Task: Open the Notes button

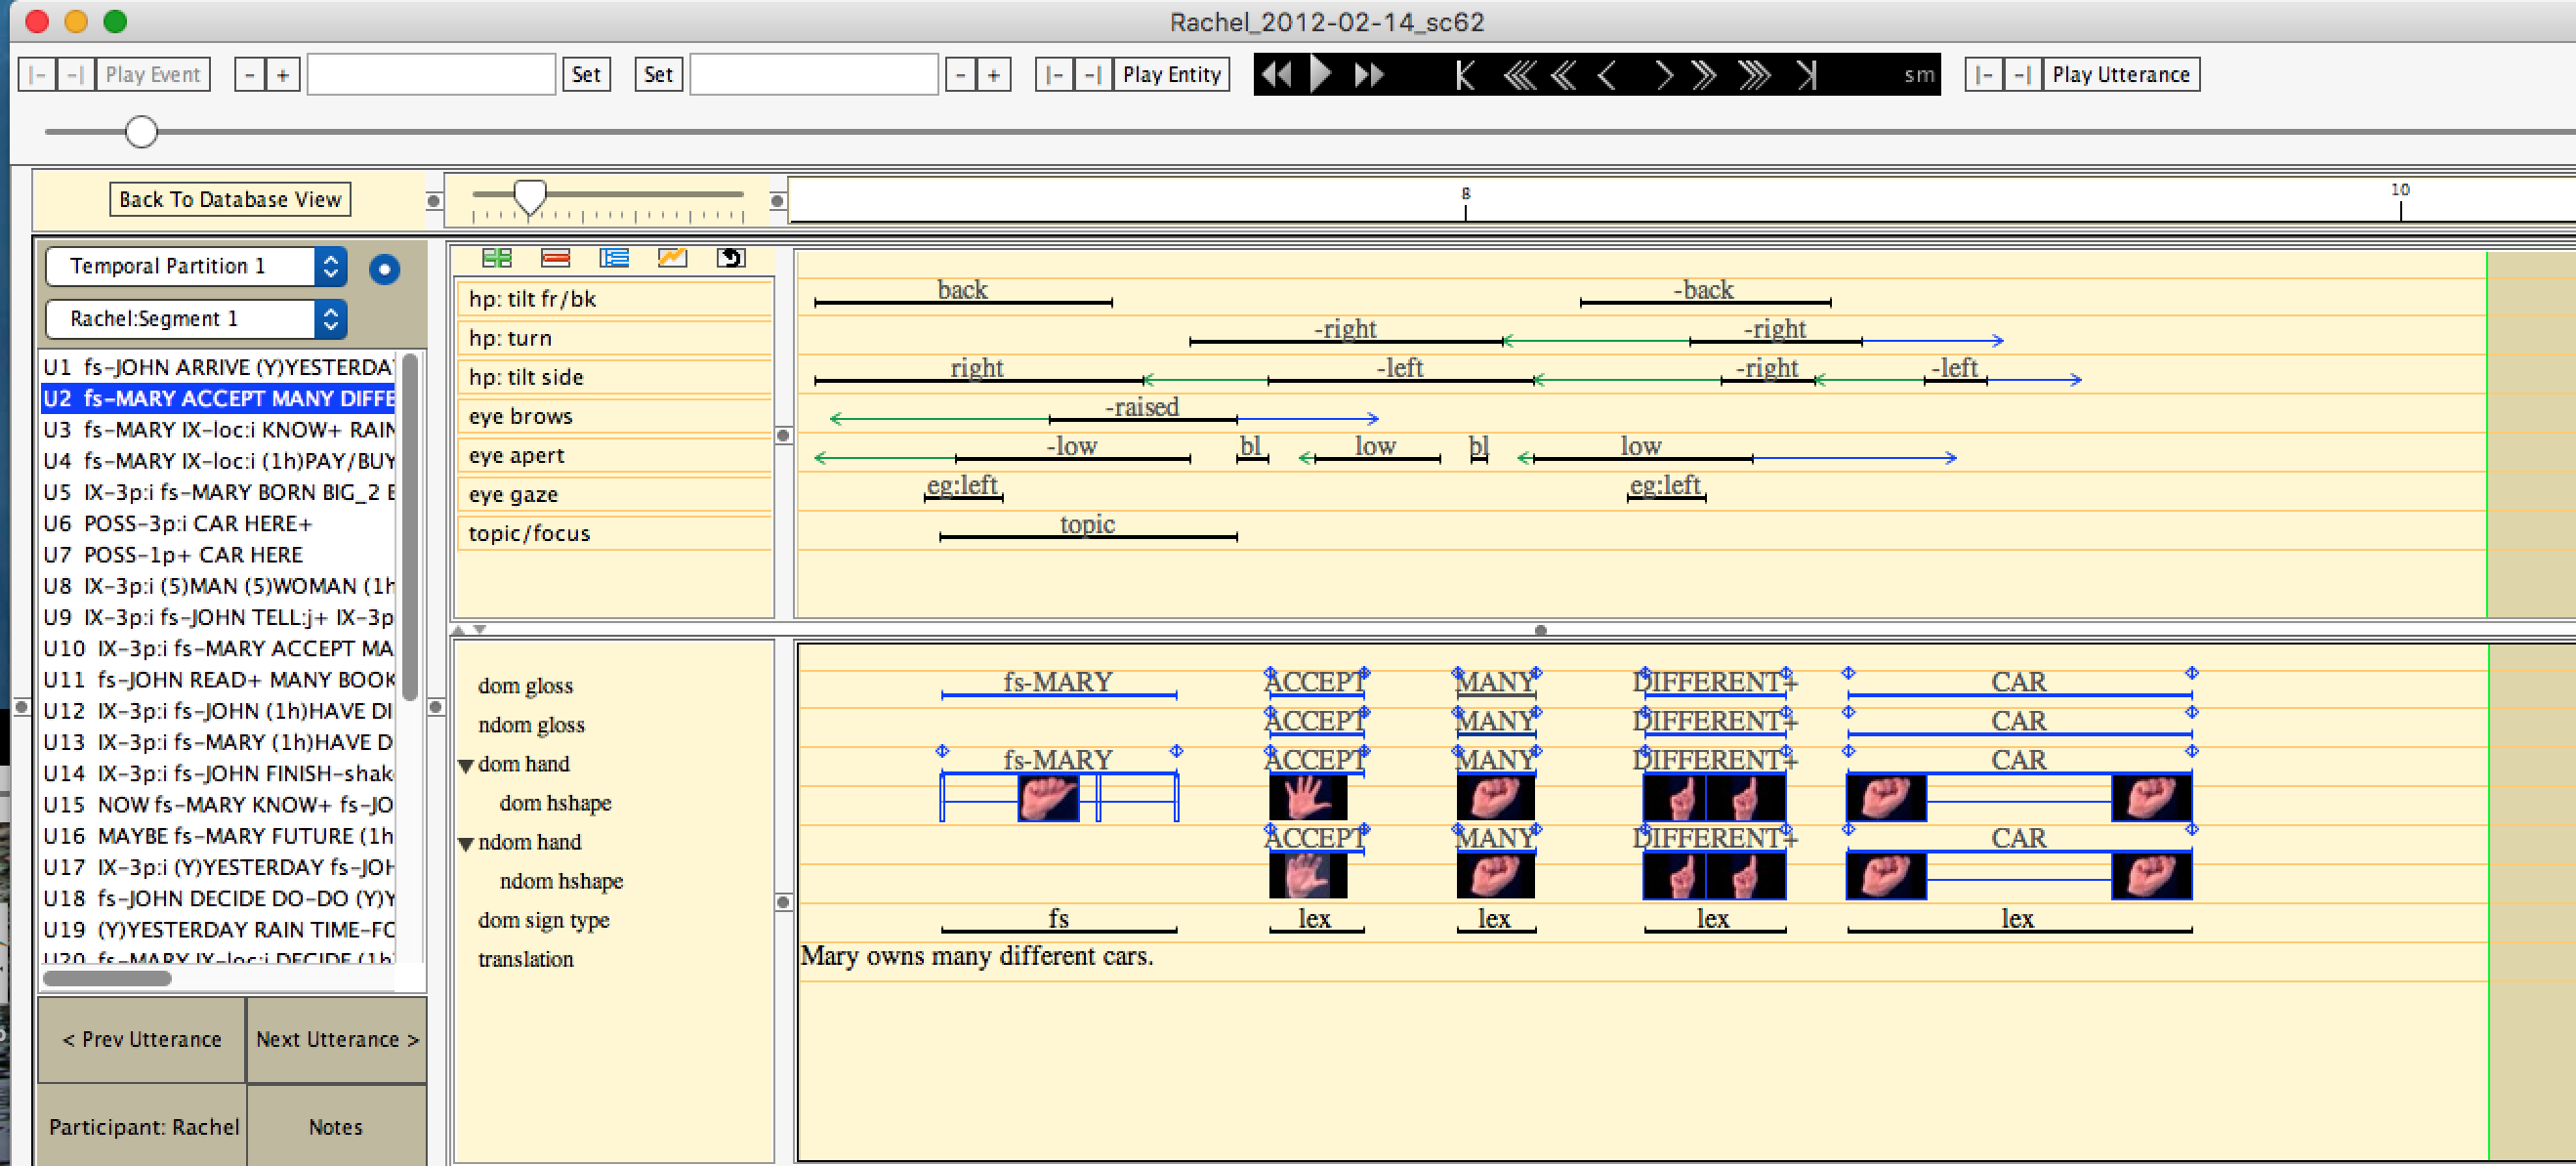Action: click(336, 1127)
